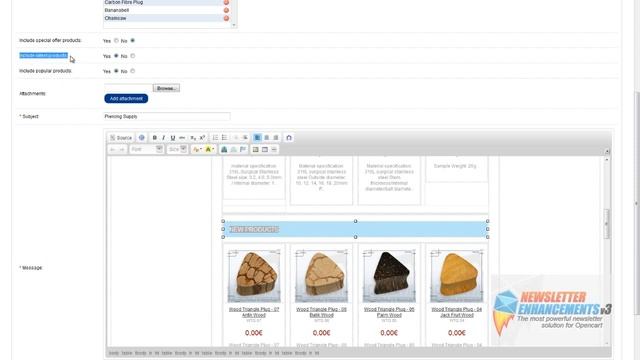
Task: Decrease the indent level
Action: point(236,138)
